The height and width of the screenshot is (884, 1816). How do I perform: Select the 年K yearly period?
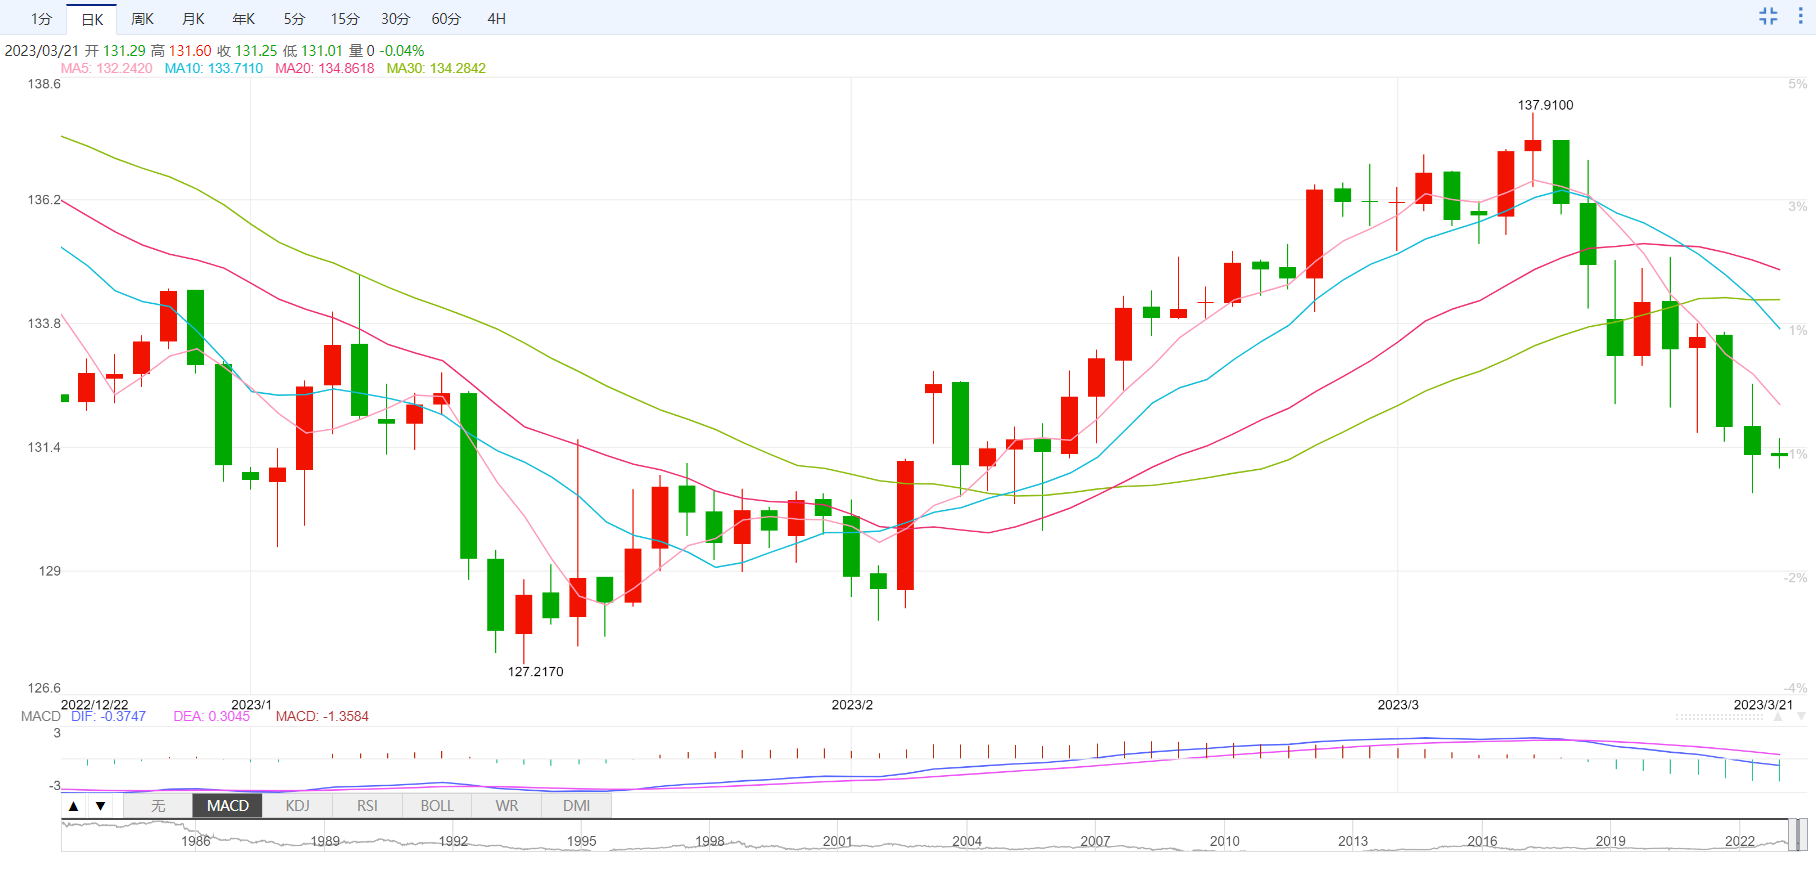pyautogui.click(x=243, y=19)
